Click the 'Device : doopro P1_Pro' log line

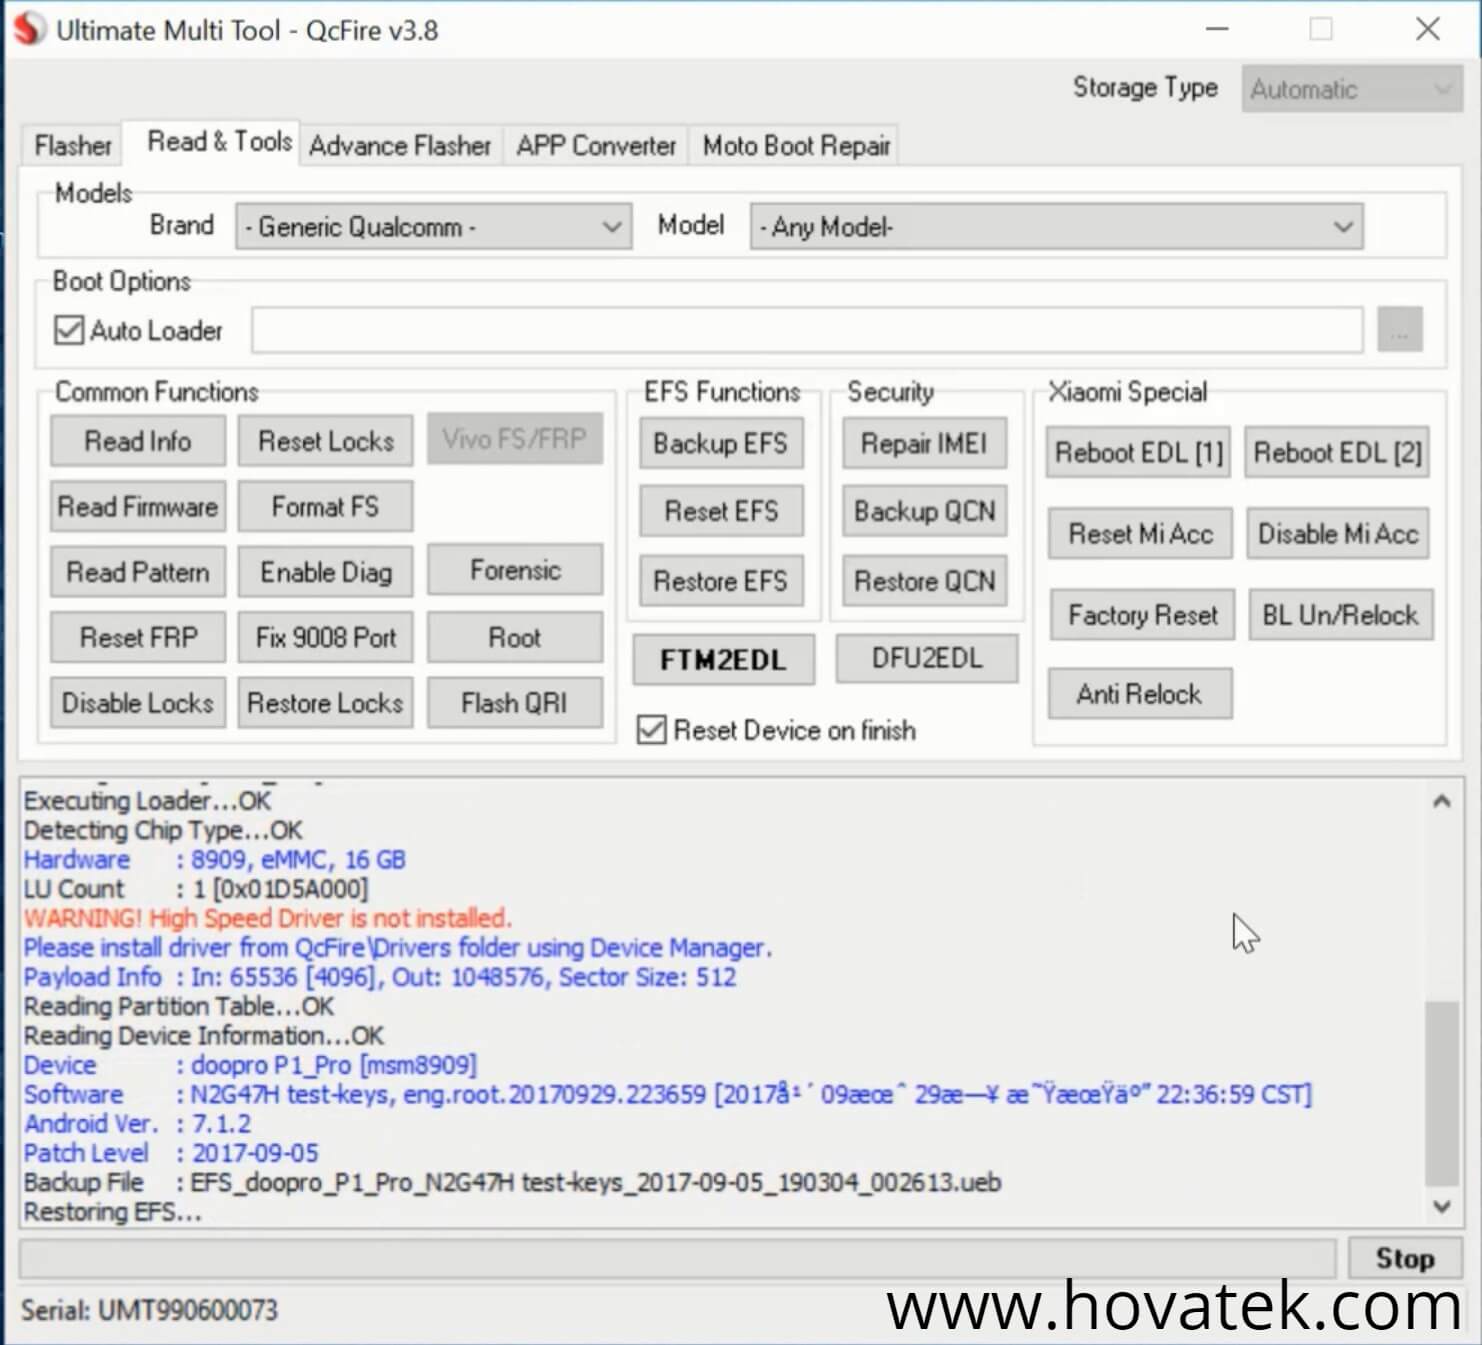pyautogui.click(x=250, y=1065)
